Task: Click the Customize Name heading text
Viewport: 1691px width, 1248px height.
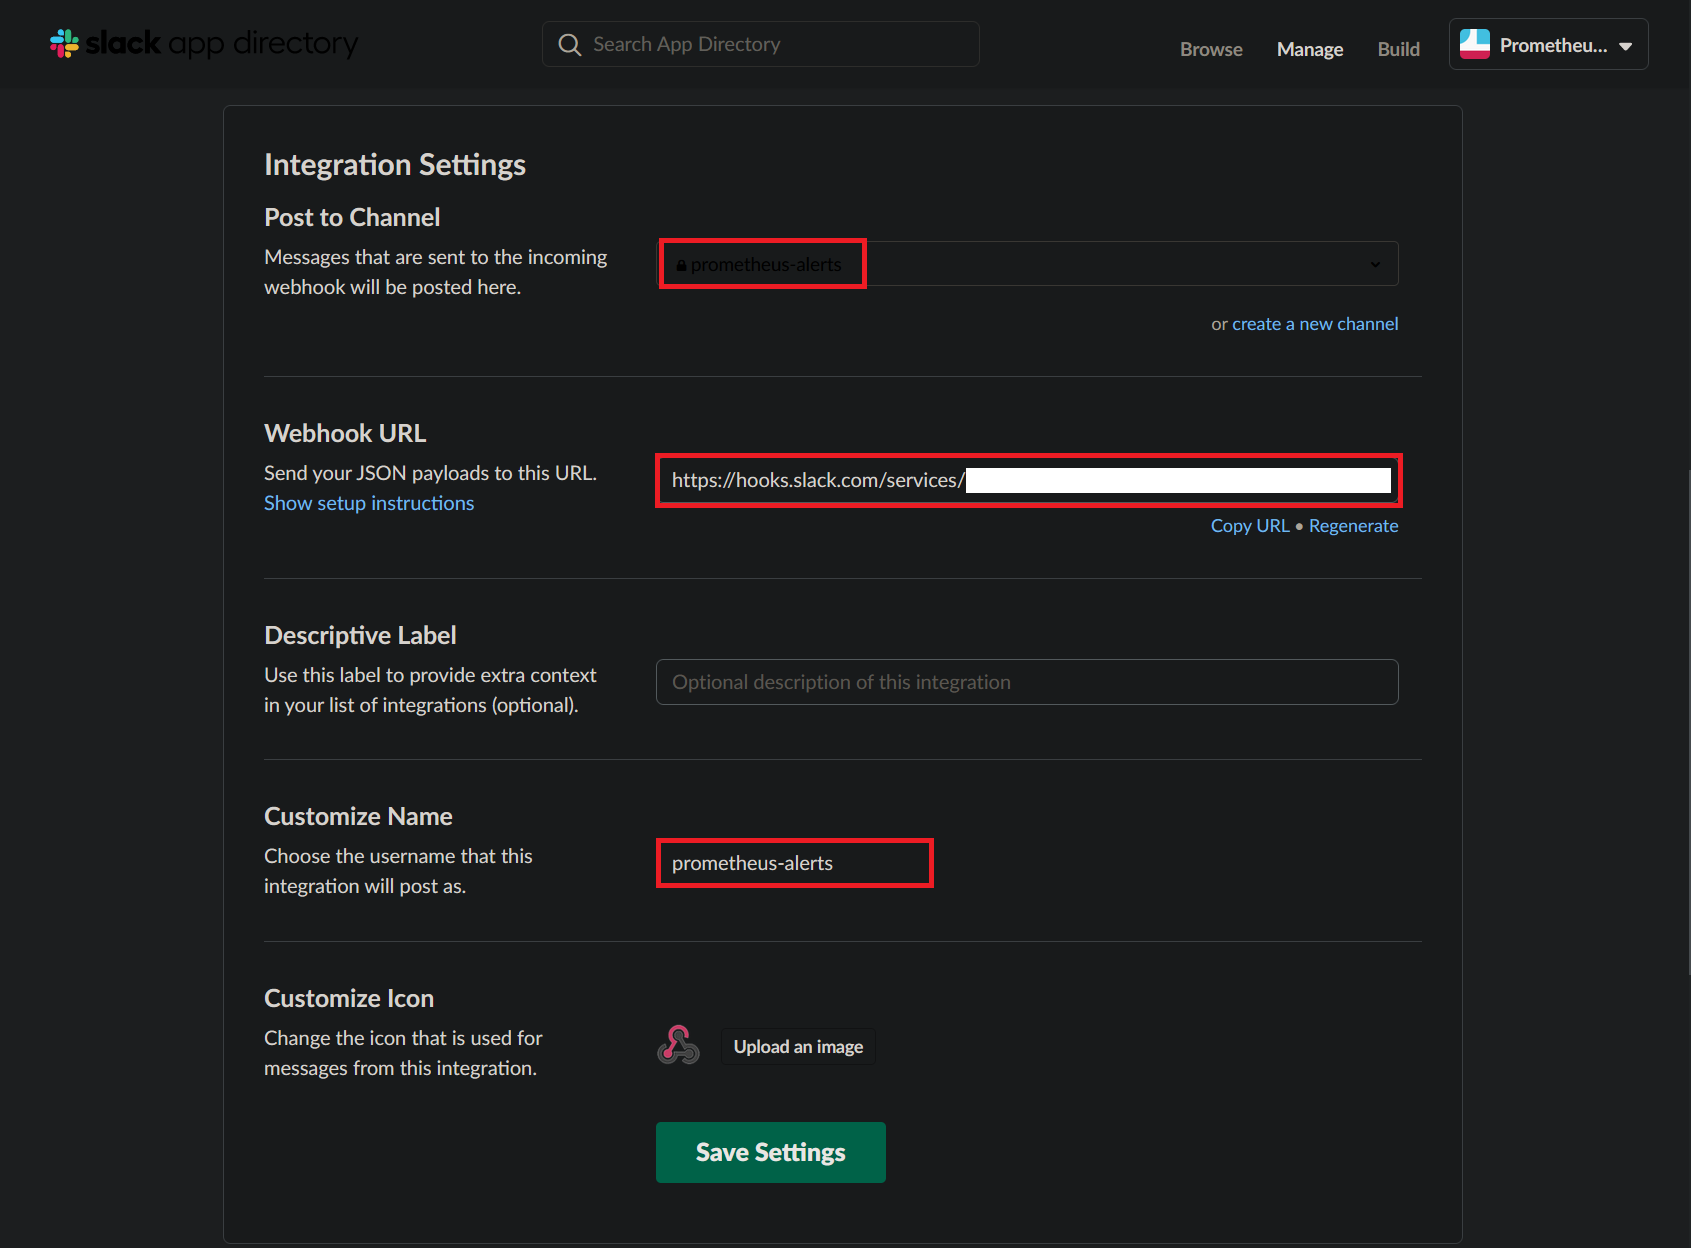Action: [x=358, y=816]
